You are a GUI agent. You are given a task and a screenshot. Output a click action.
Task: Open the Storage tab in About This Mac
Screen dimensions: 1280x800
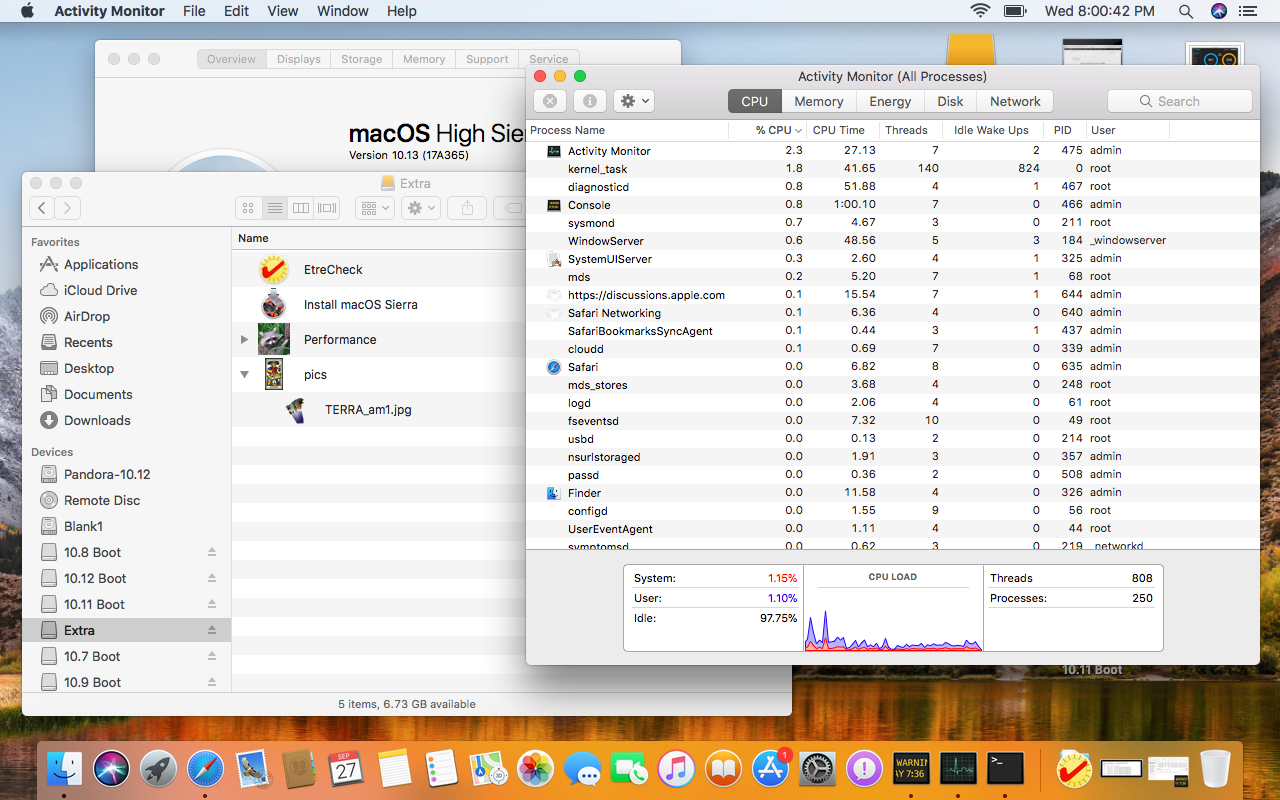(x=361, y=59)
